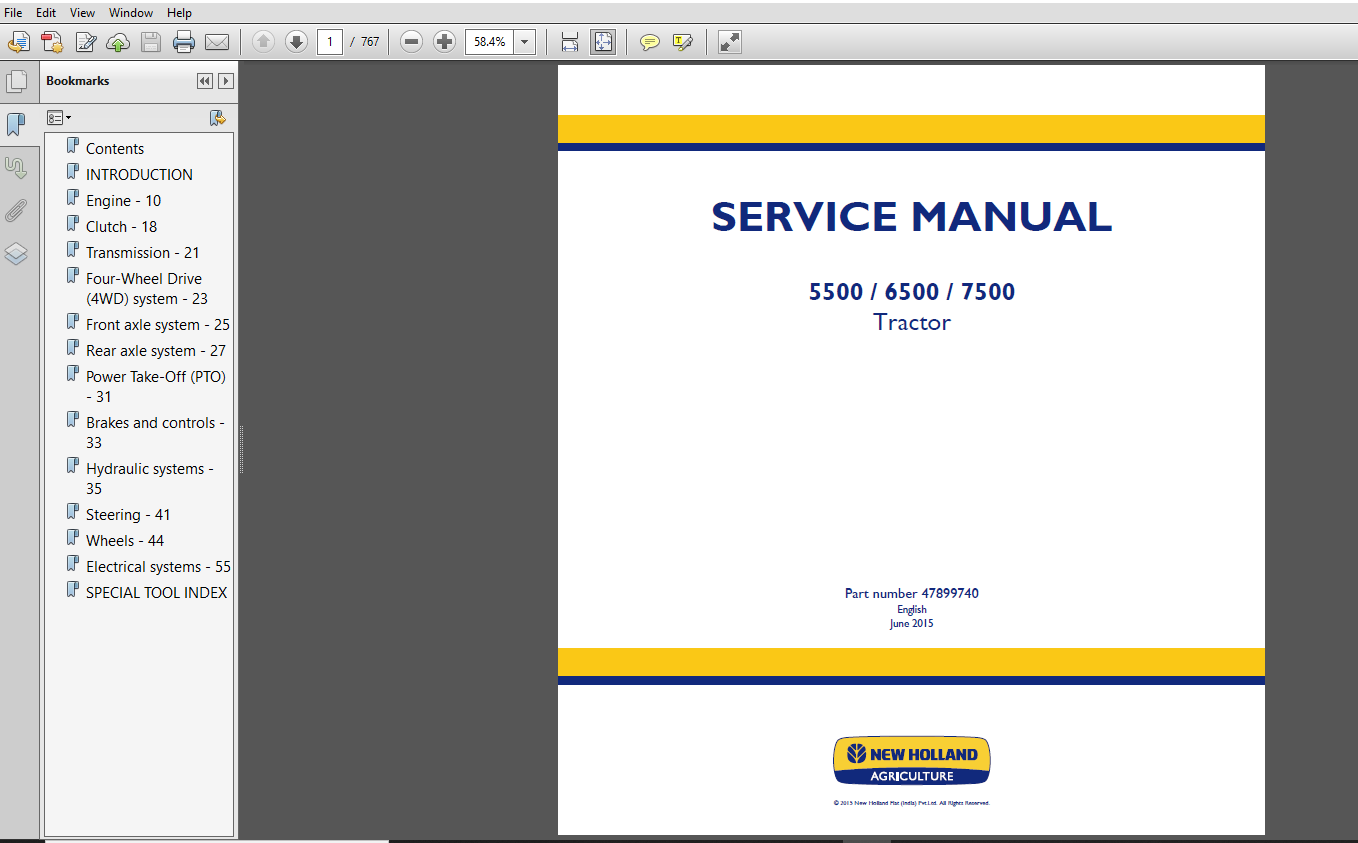Zoom out with the minus button
This screenshot has height=843, width=1358.
pos(411,42)
